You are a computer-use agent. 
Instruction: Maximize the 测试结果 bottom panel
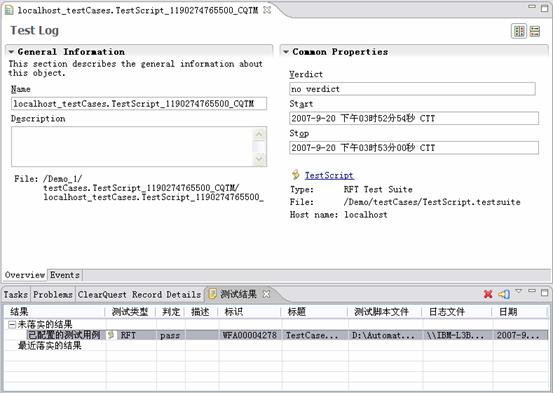tap(545, 292)
